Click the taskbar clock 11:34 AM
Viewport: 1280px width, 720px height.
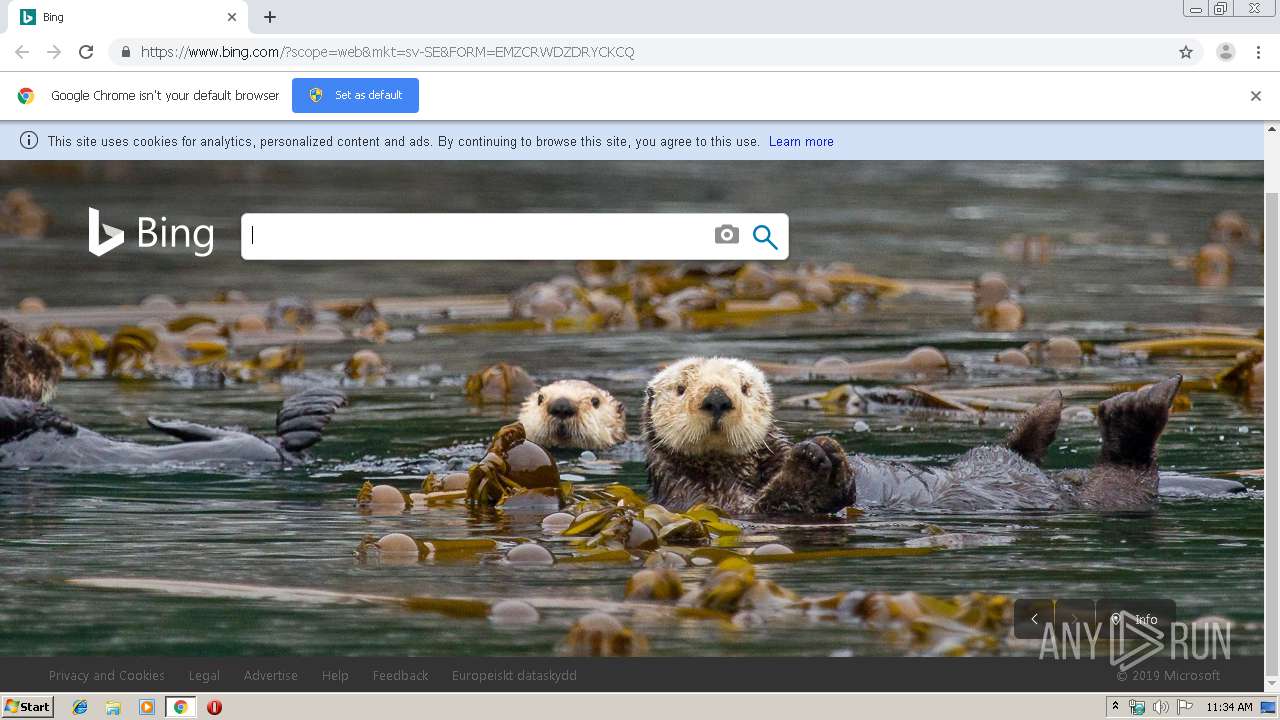coord(1229,707)
